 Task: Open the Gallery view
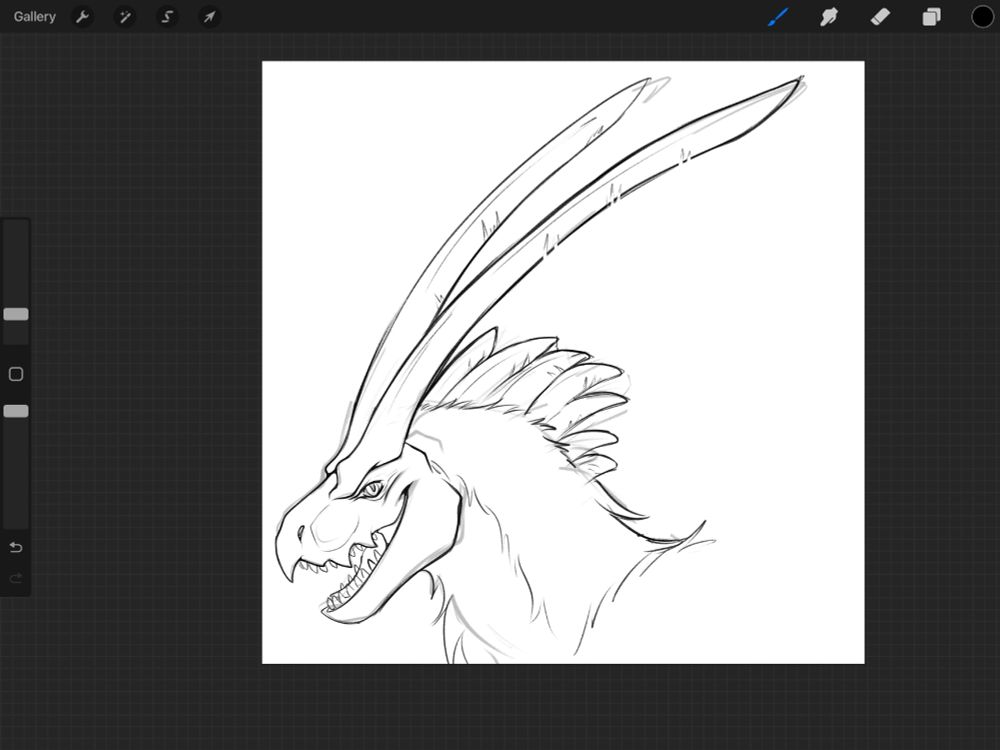pyautogui.click(x=34, y=17)
